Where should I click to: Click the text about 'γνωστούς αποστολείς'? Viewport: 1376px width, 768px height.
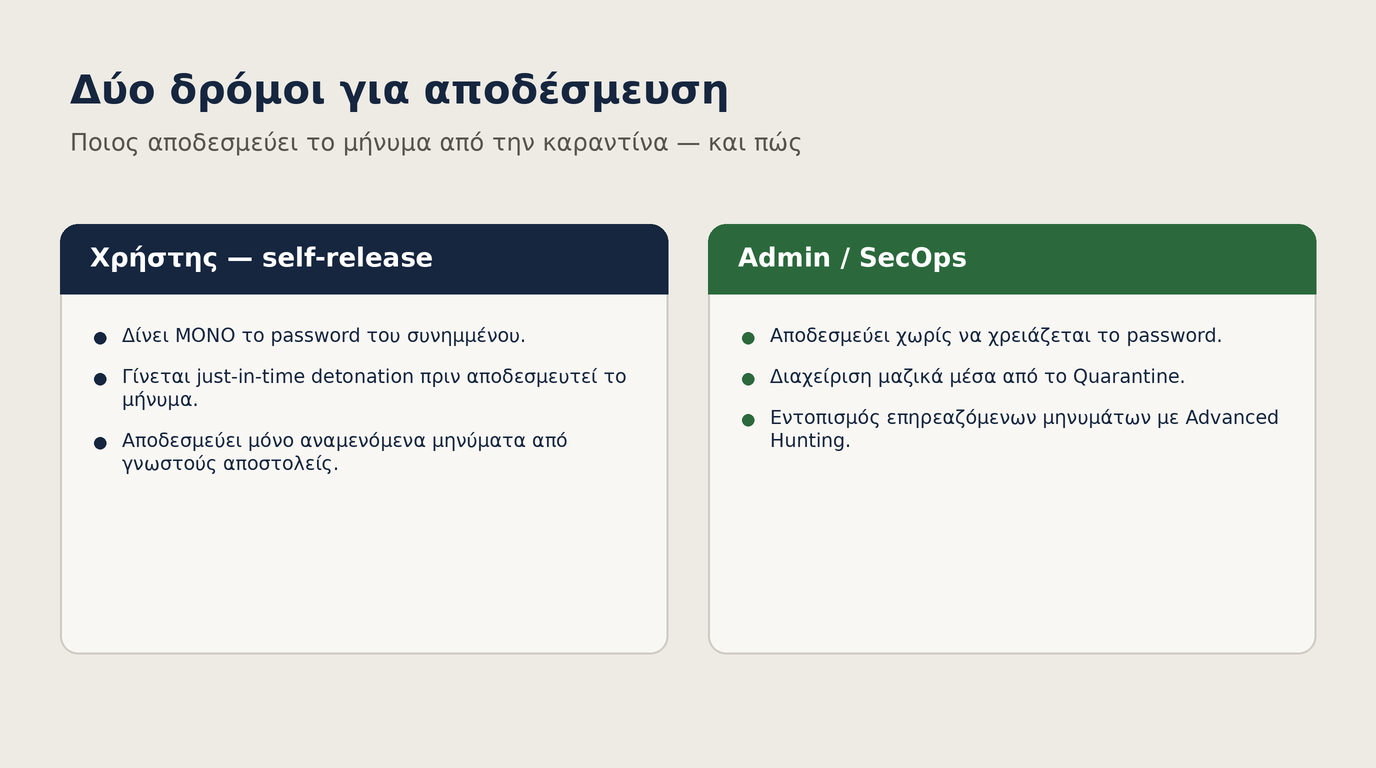point(345,452)
